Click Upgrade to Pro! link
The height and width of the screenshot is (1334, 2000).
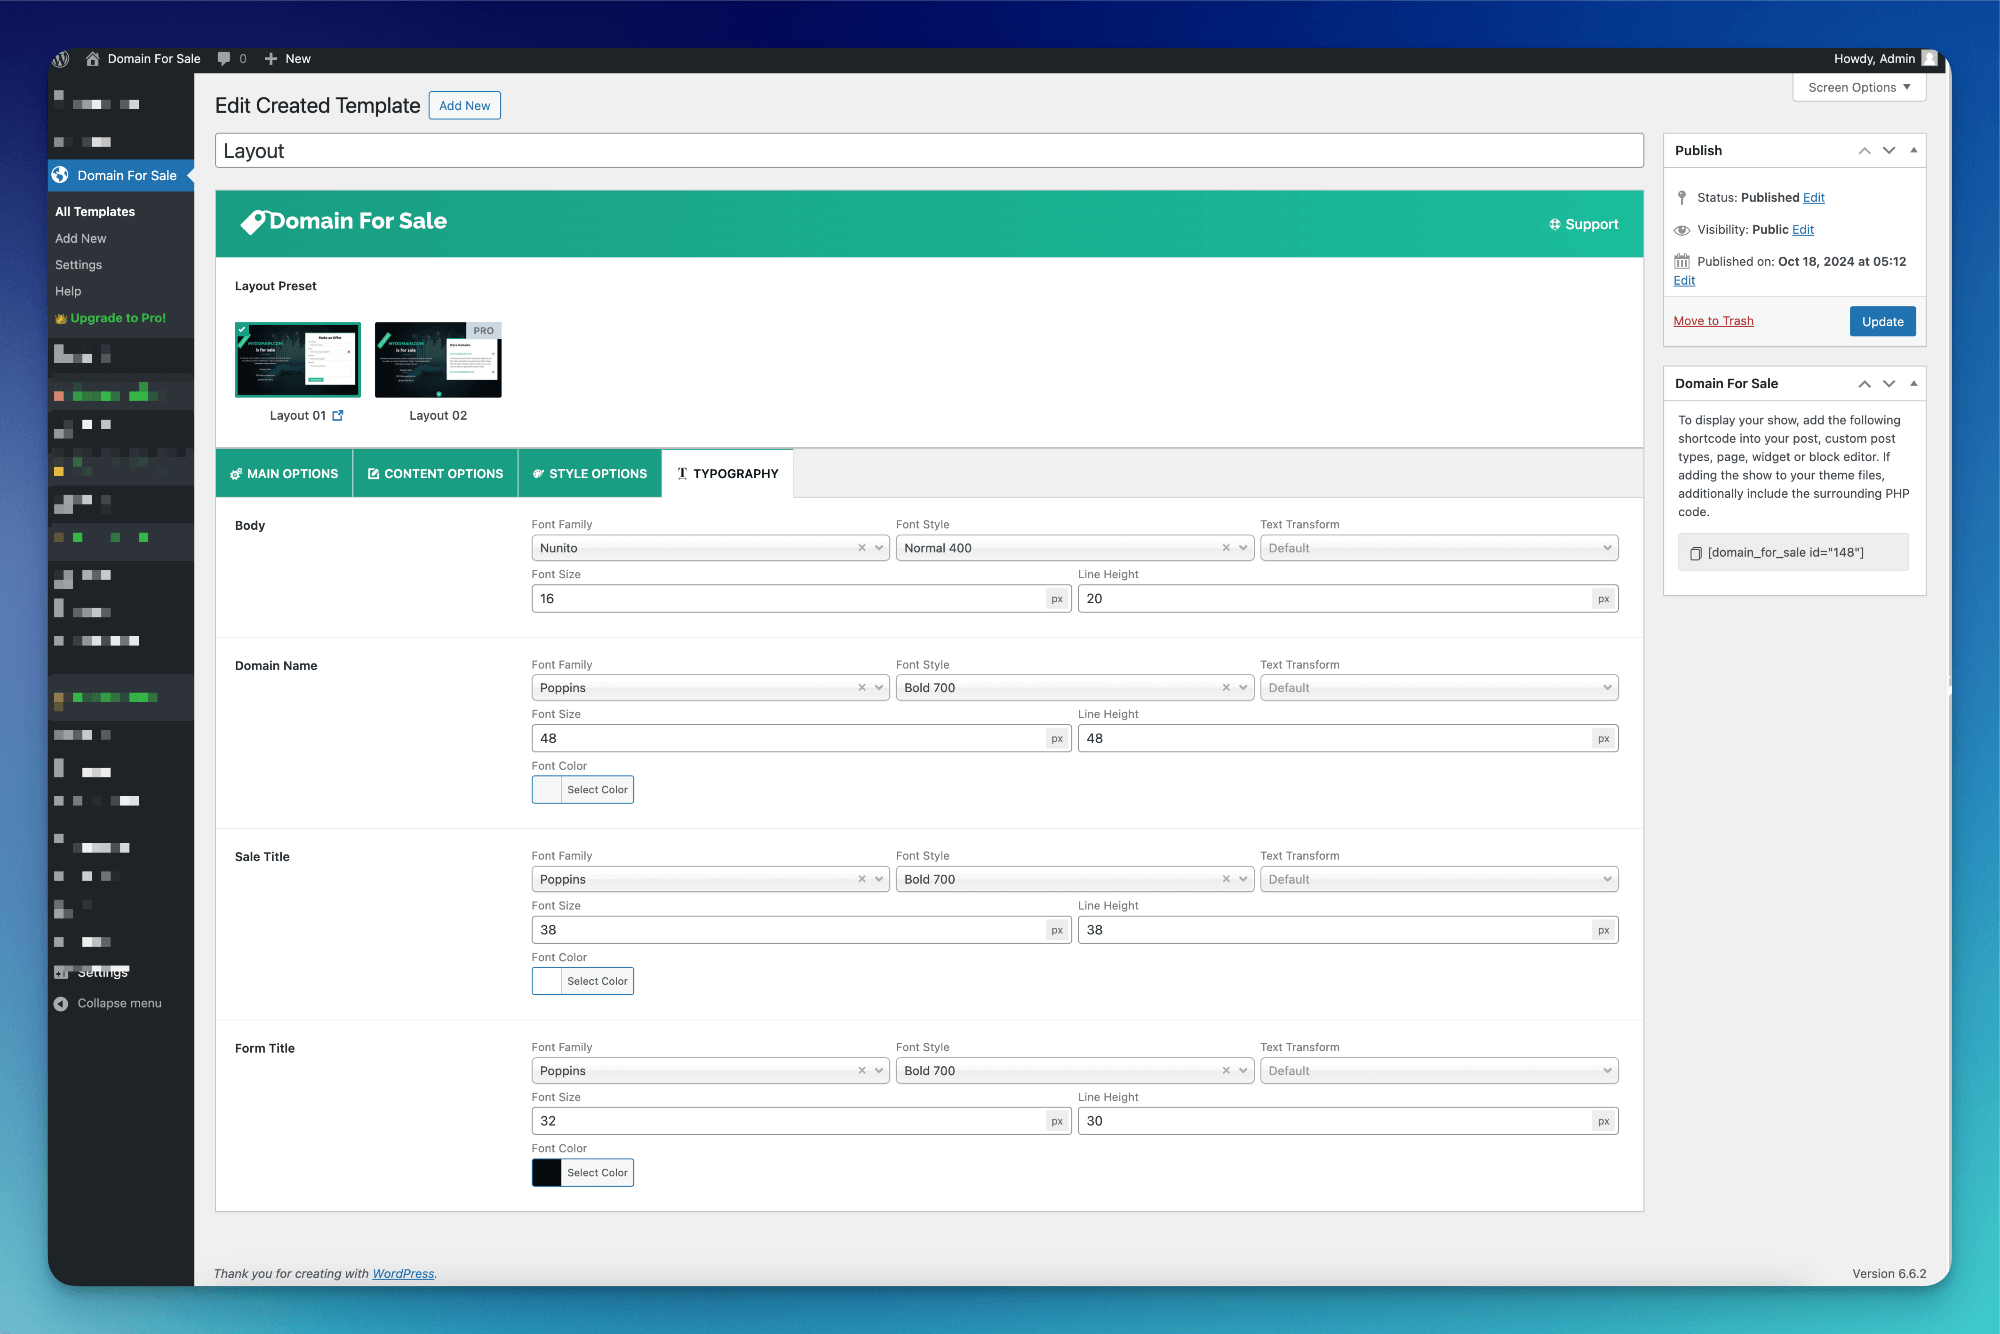(x=118, y=318)
